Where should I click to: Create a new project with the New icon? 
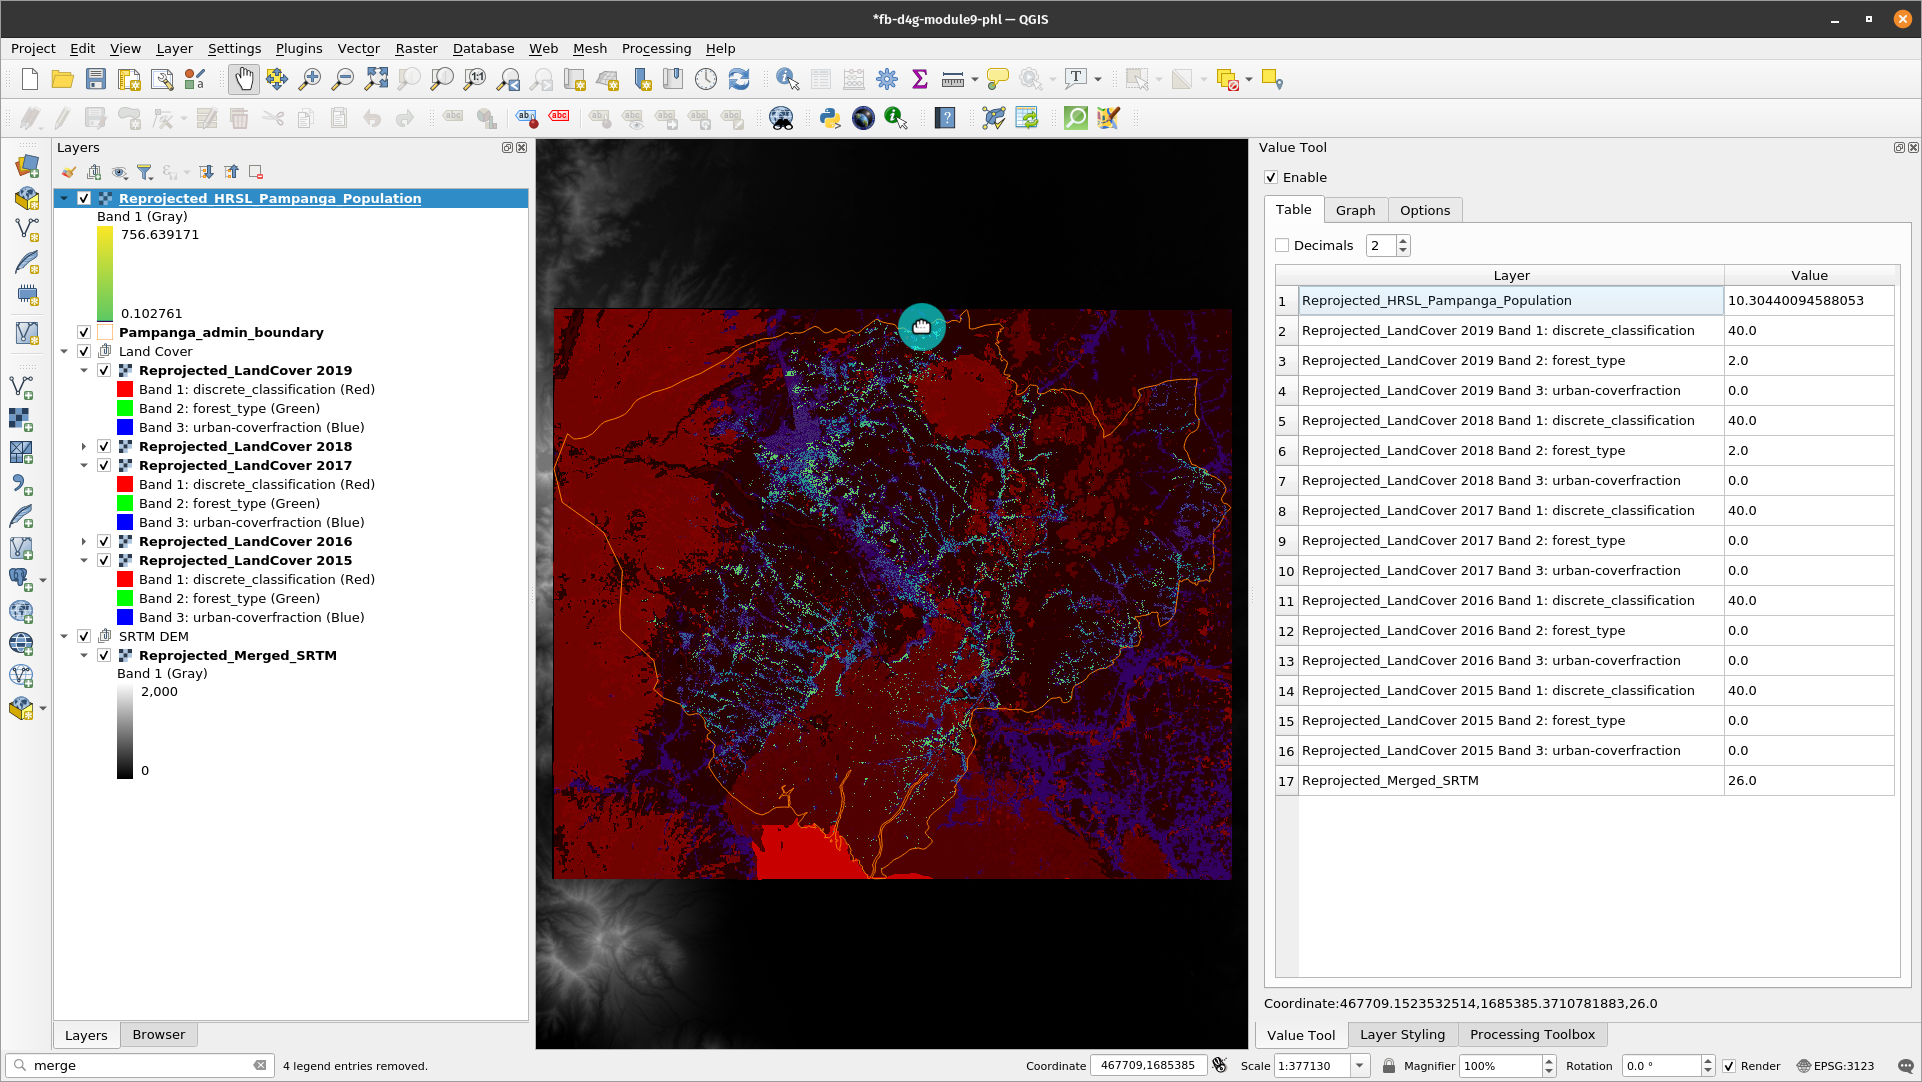(x=29, y=79)
